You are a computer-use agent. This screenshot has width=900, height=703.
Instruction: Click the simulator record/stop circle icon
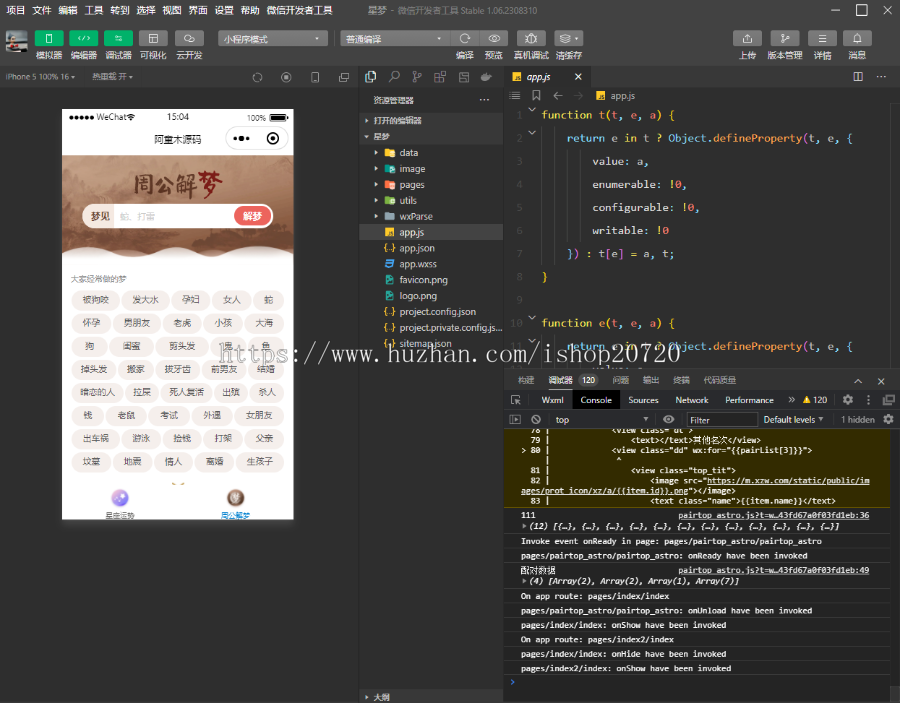[286, 77]
